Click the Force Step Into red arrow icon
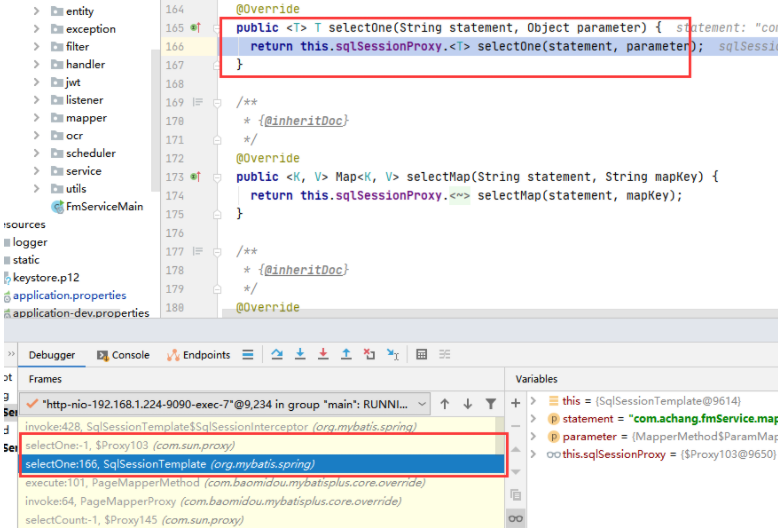 tap(323, 354)
